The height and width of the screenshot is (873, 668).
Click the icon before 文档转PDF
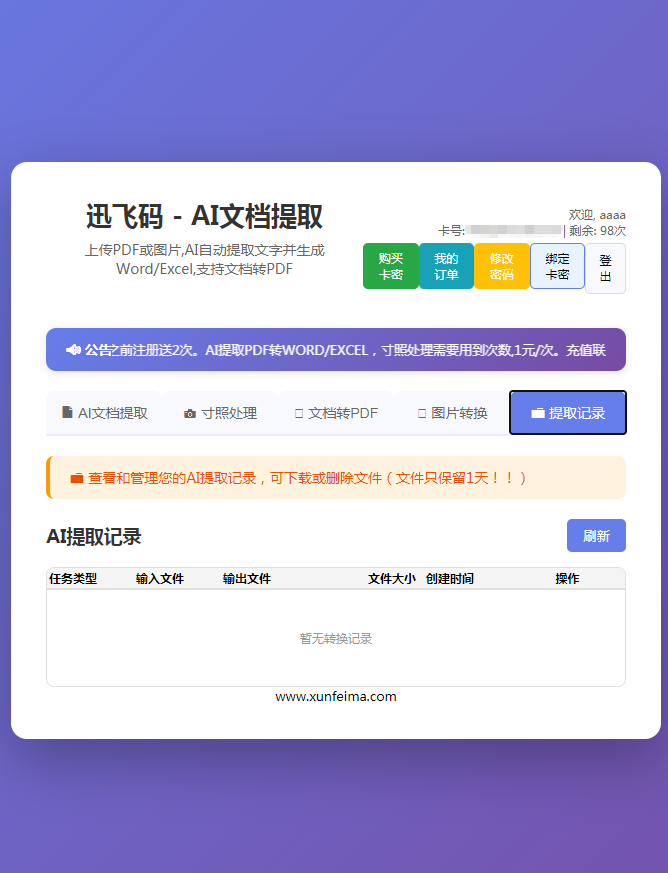(299, 414)
